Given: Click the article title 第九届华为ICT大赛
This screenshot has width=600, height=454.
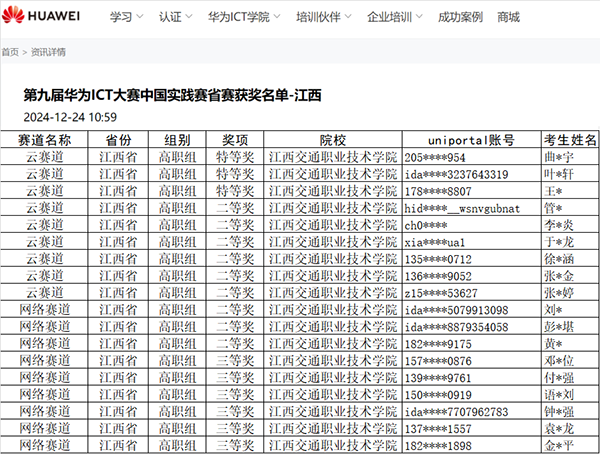Looking at the screenshot, I should click(x=172, y=95).
